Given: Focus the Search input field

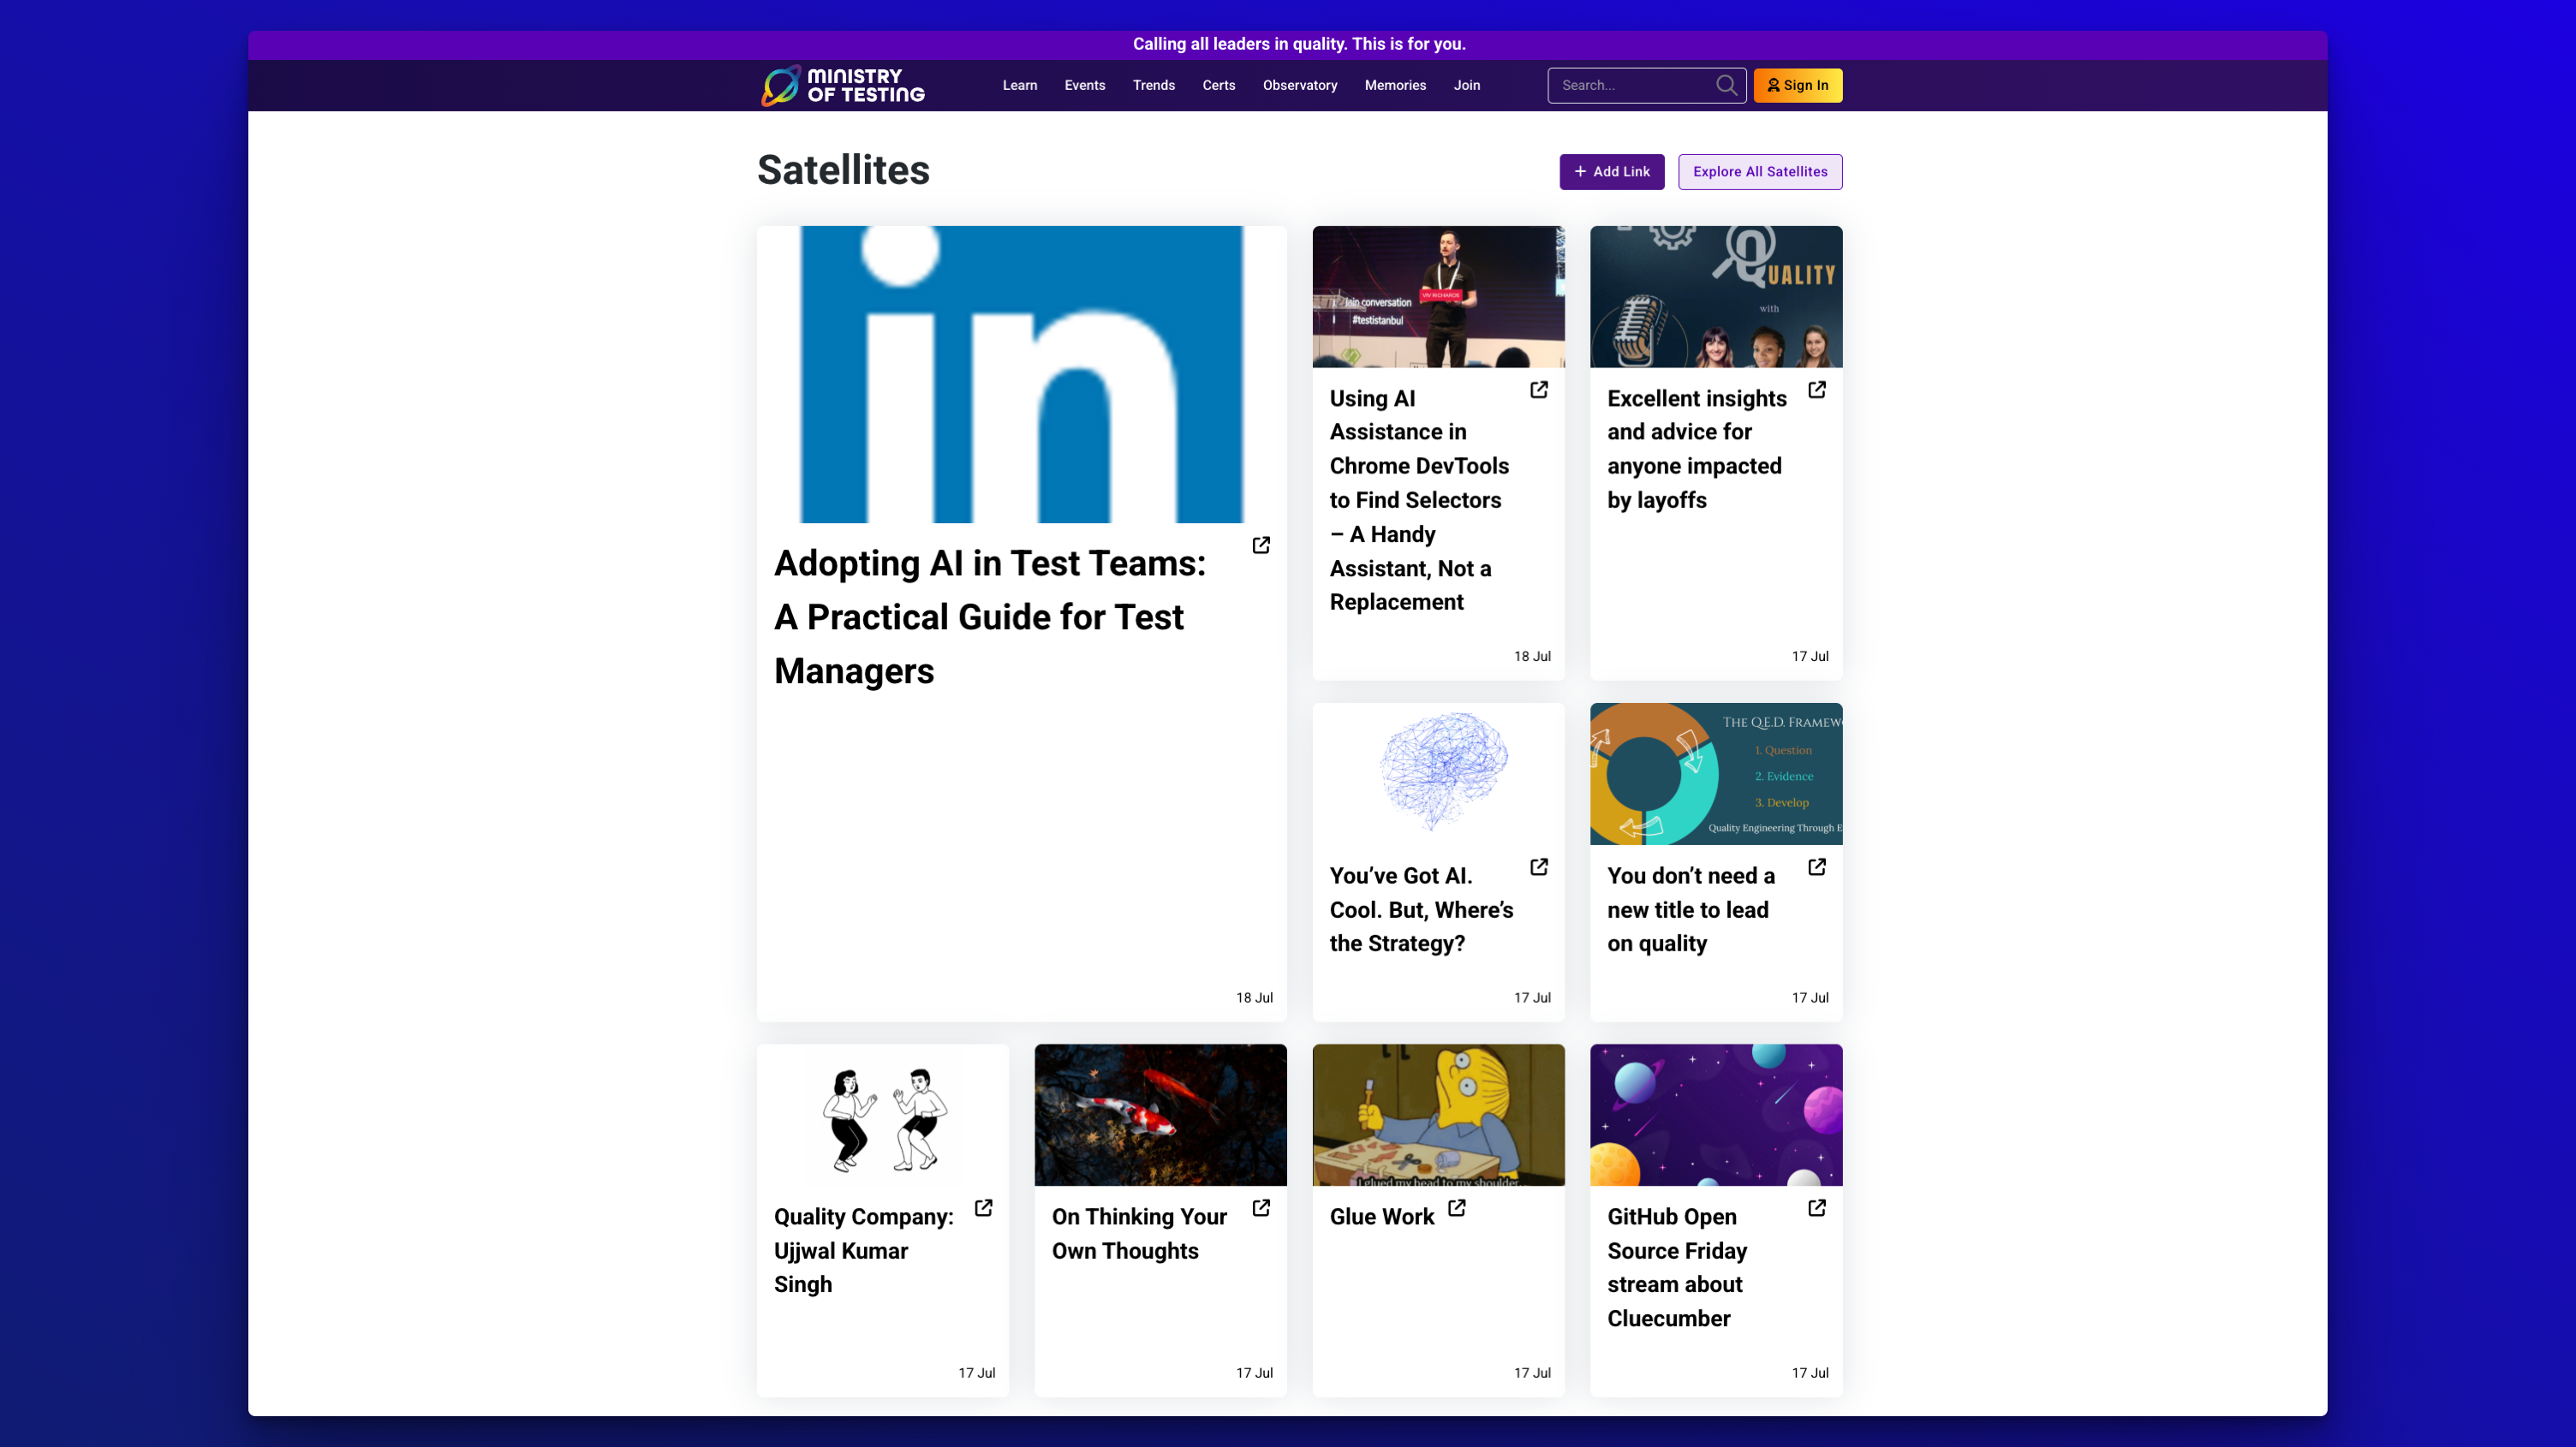Looking at the screenshot, I should 1634,85.
